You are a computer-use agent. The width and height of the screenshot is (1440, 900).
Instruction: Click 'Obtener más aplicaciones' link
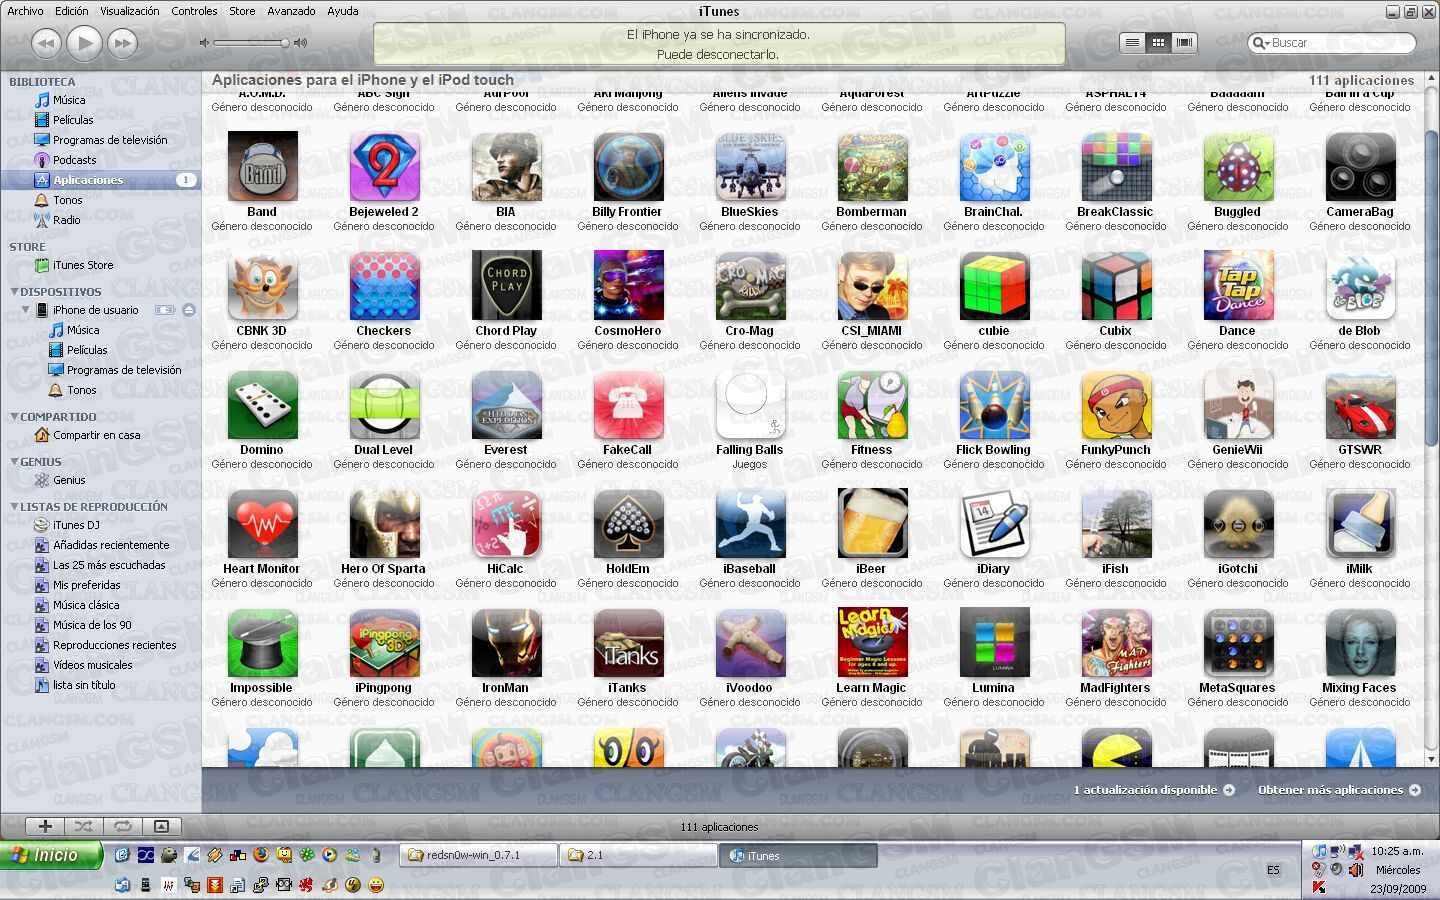tap(1339, 790)
